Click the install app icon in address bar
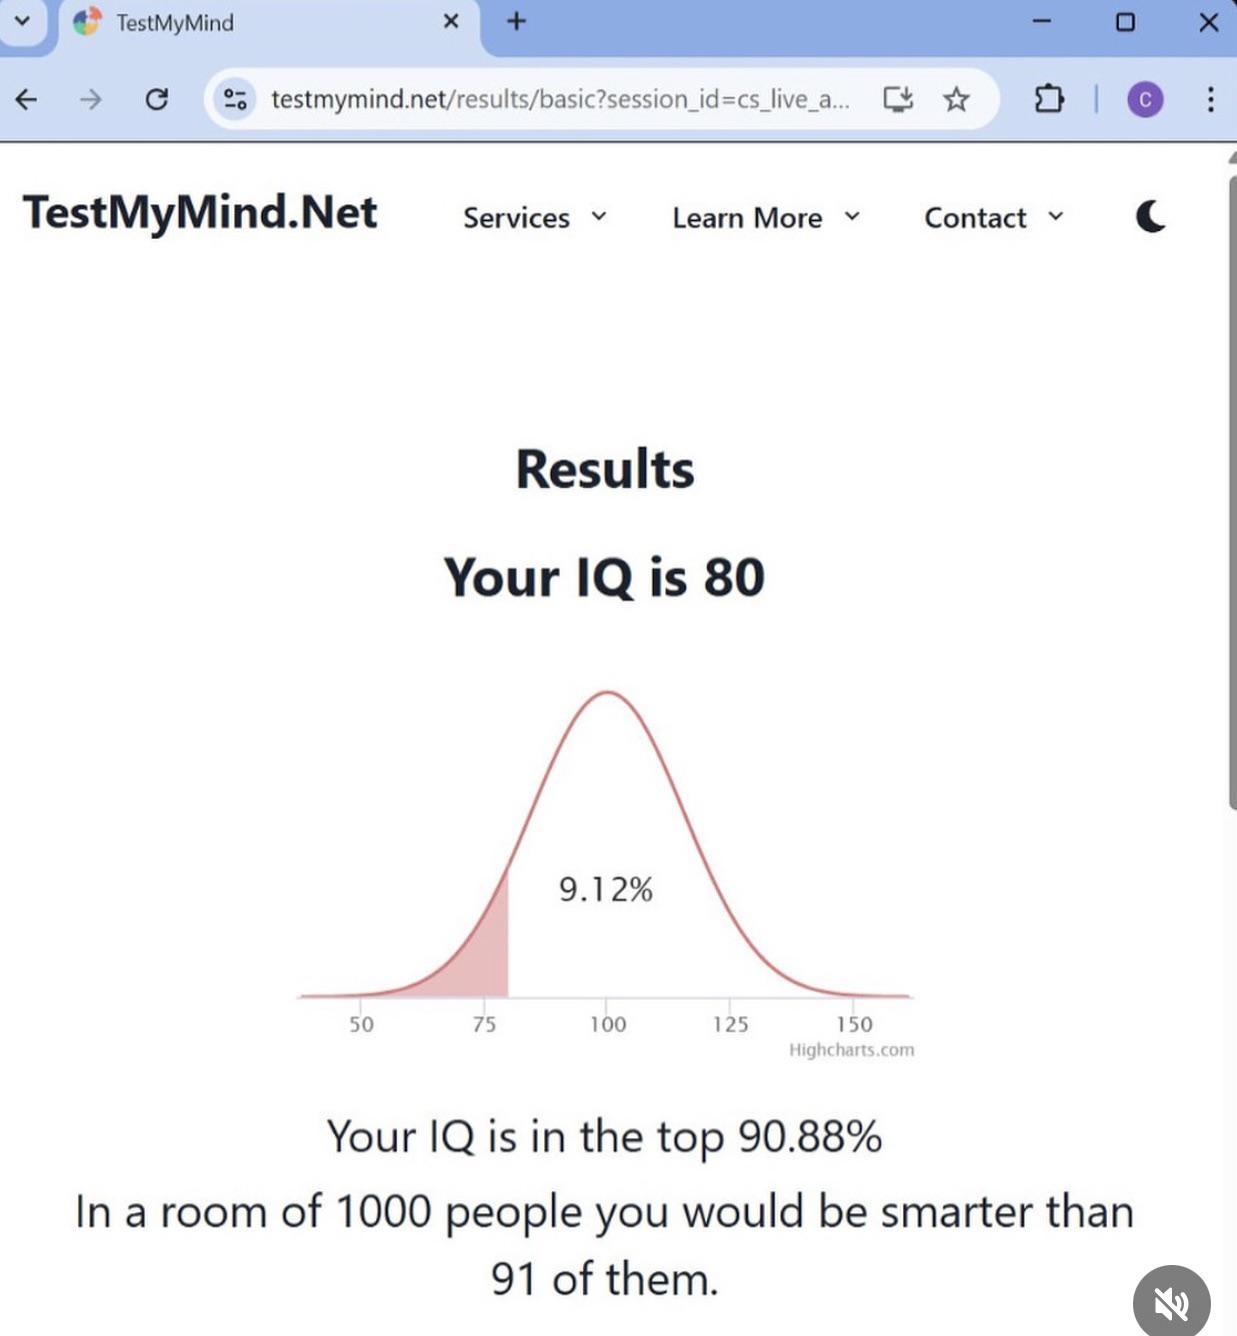 click(897, 99)
